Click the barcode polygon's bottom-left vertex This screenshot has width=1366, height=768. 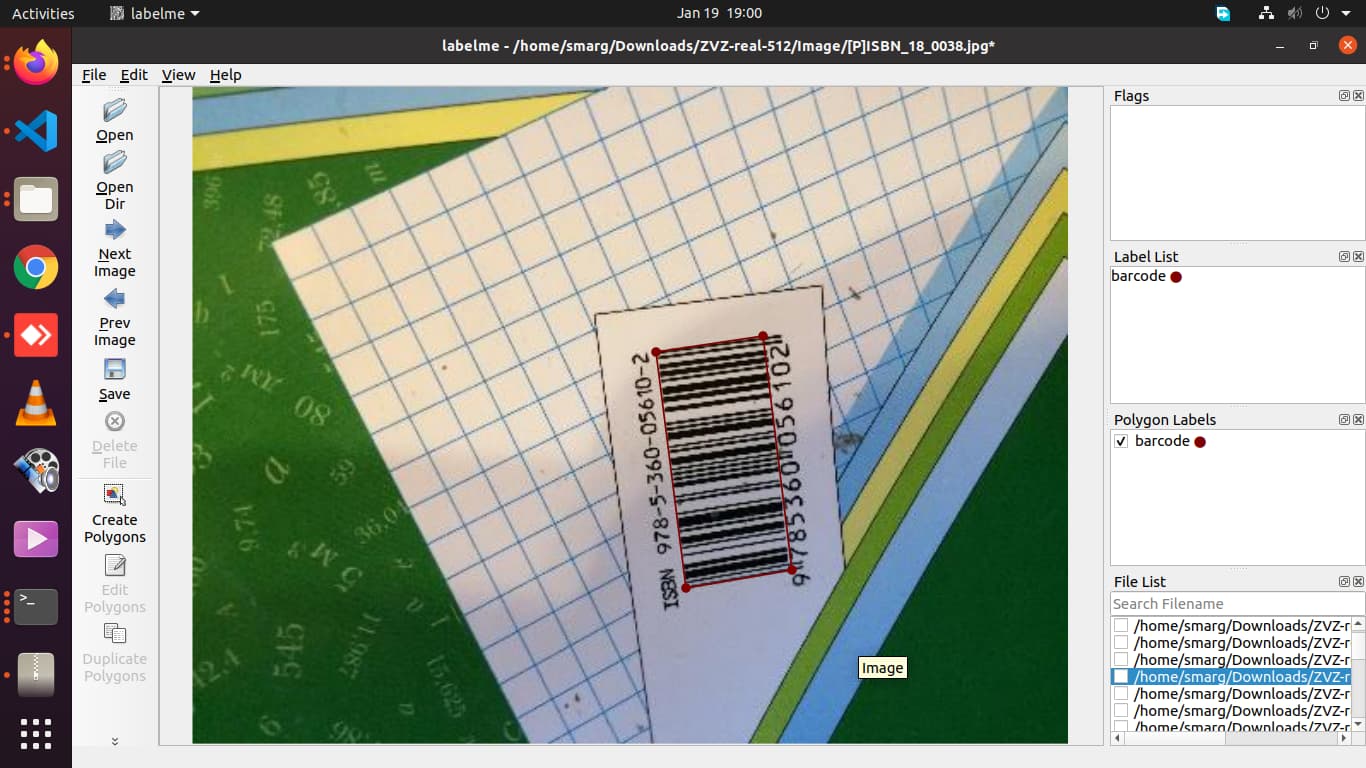686,588
